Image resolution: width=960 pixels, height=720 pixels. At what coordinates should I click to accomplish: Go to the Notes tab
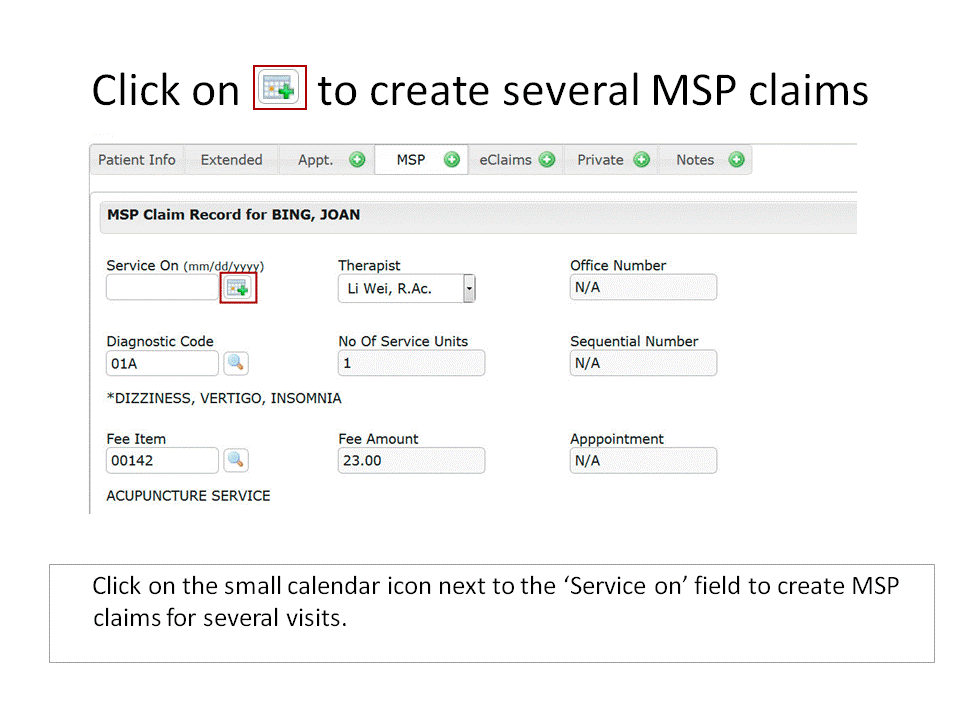point(695,160)
